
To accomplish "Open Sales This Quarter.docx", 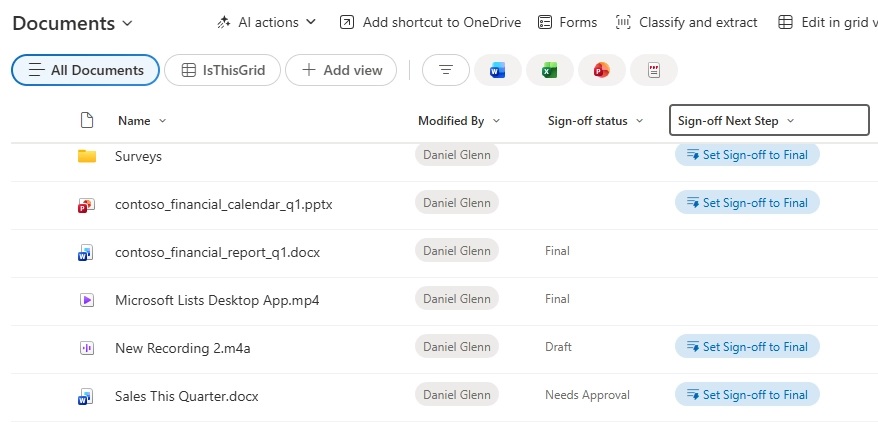I will (x=186, y=396).
